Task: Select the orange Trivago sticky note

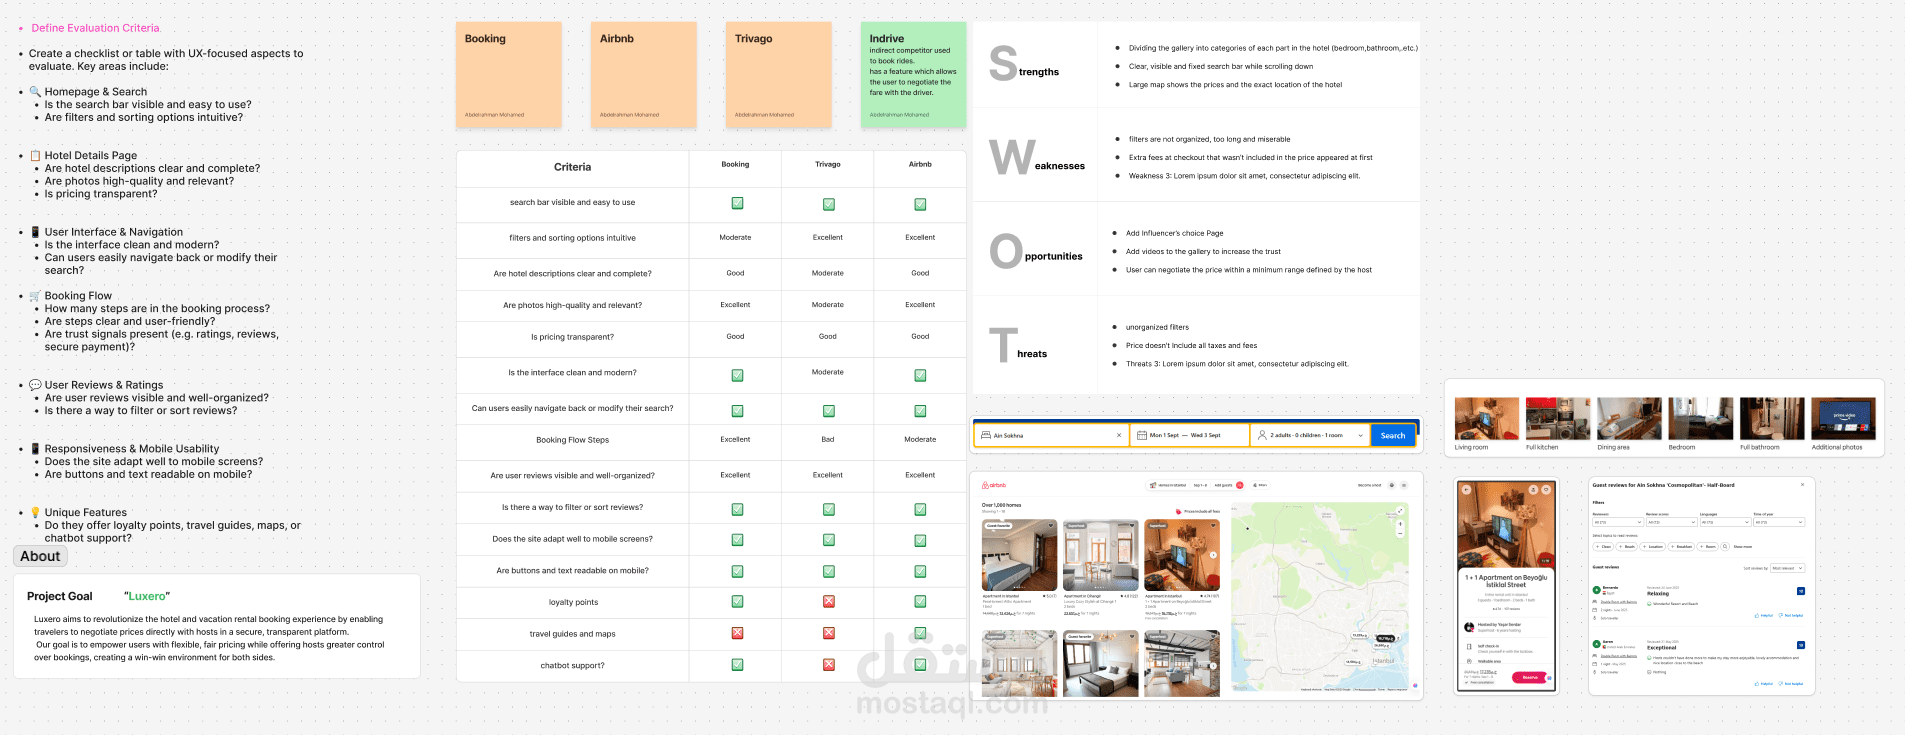Action: pyautogui.click(x=779, y=75)
